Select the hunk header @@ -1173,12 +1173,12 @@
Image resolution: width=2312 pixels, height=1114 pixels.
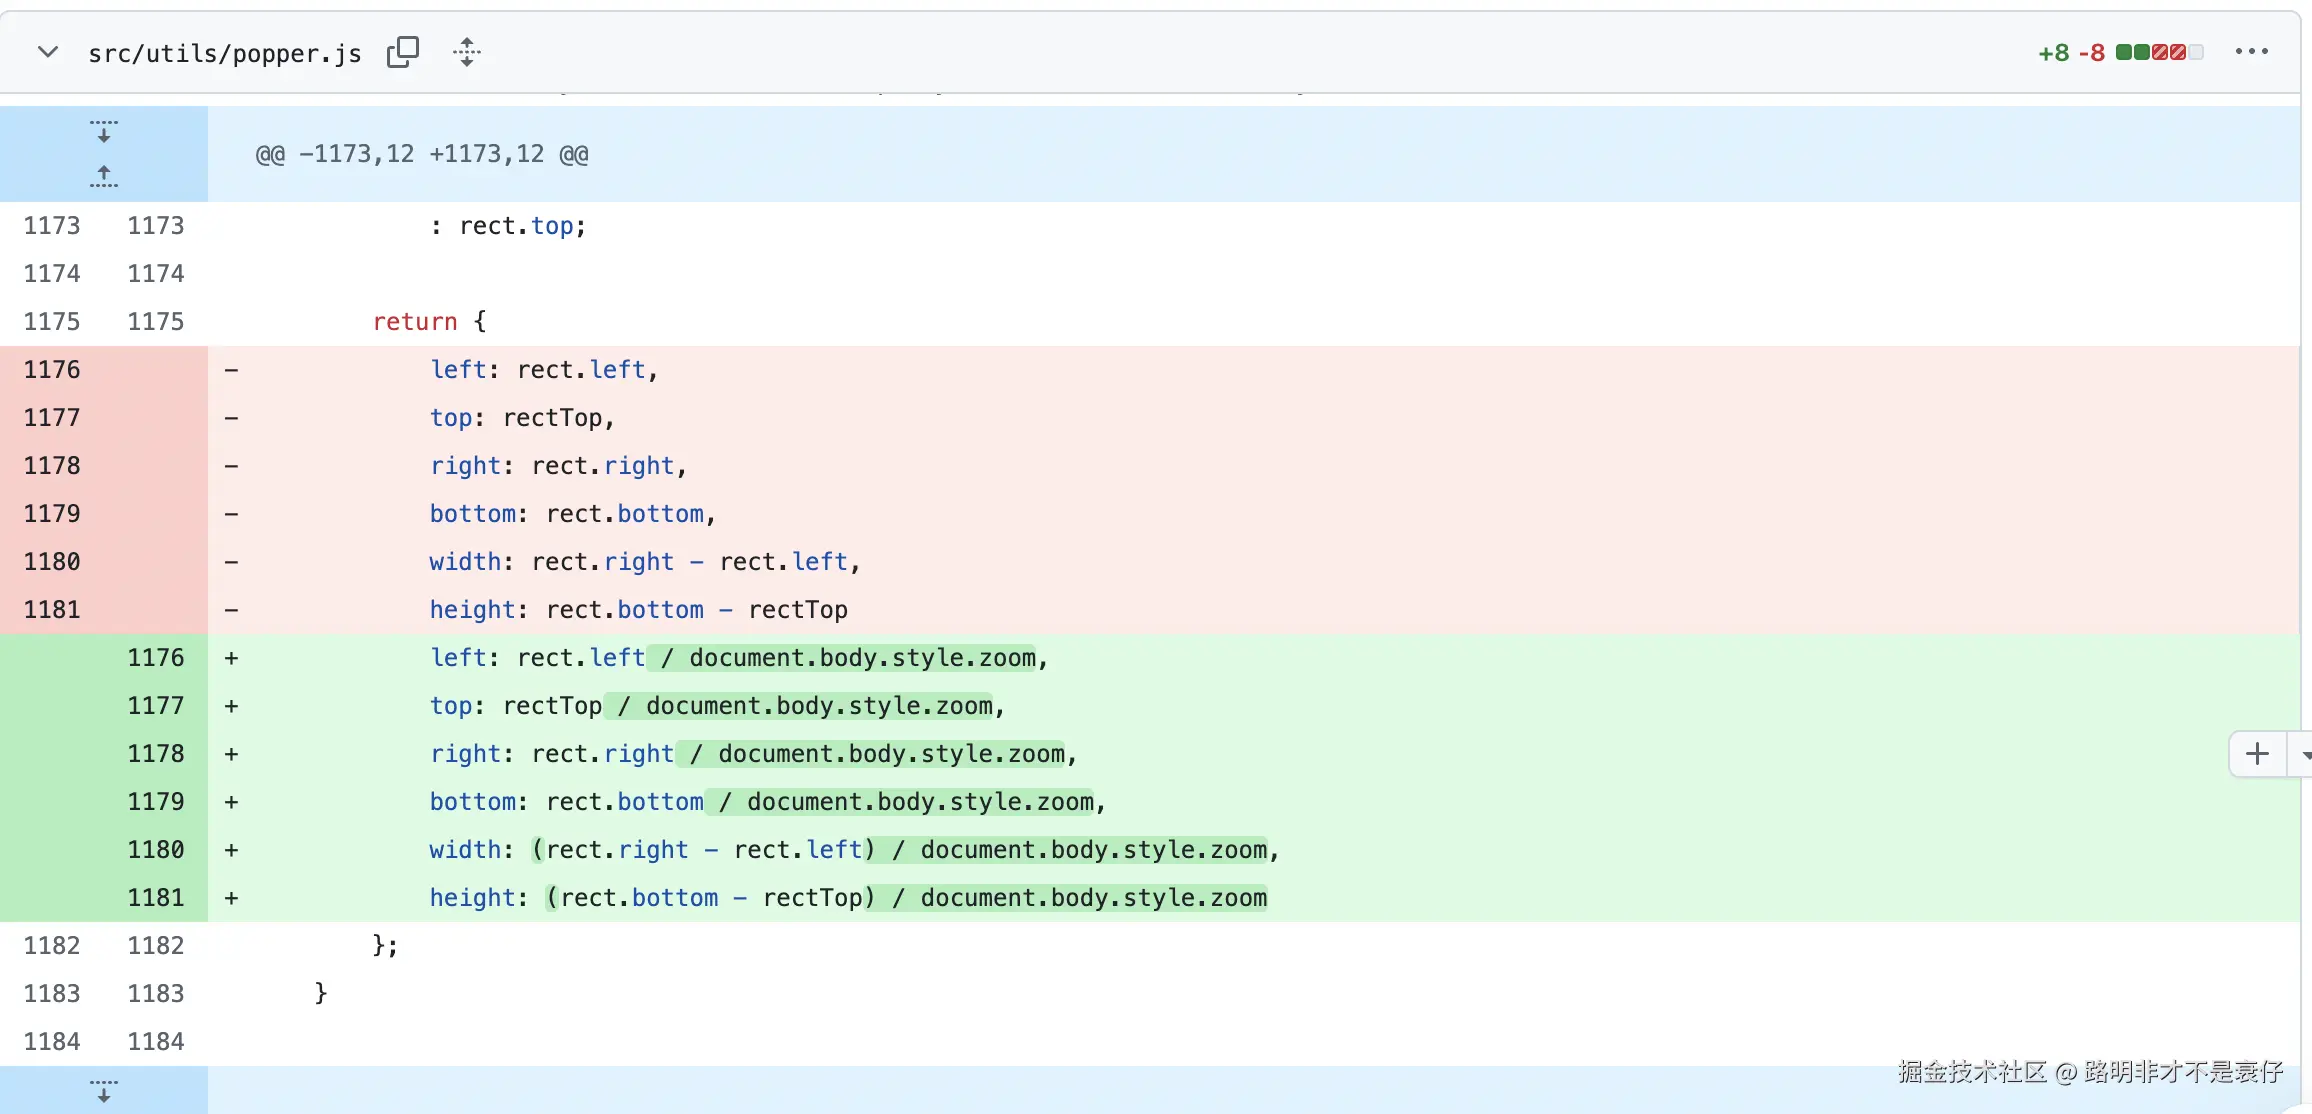[x=422, y=154]
